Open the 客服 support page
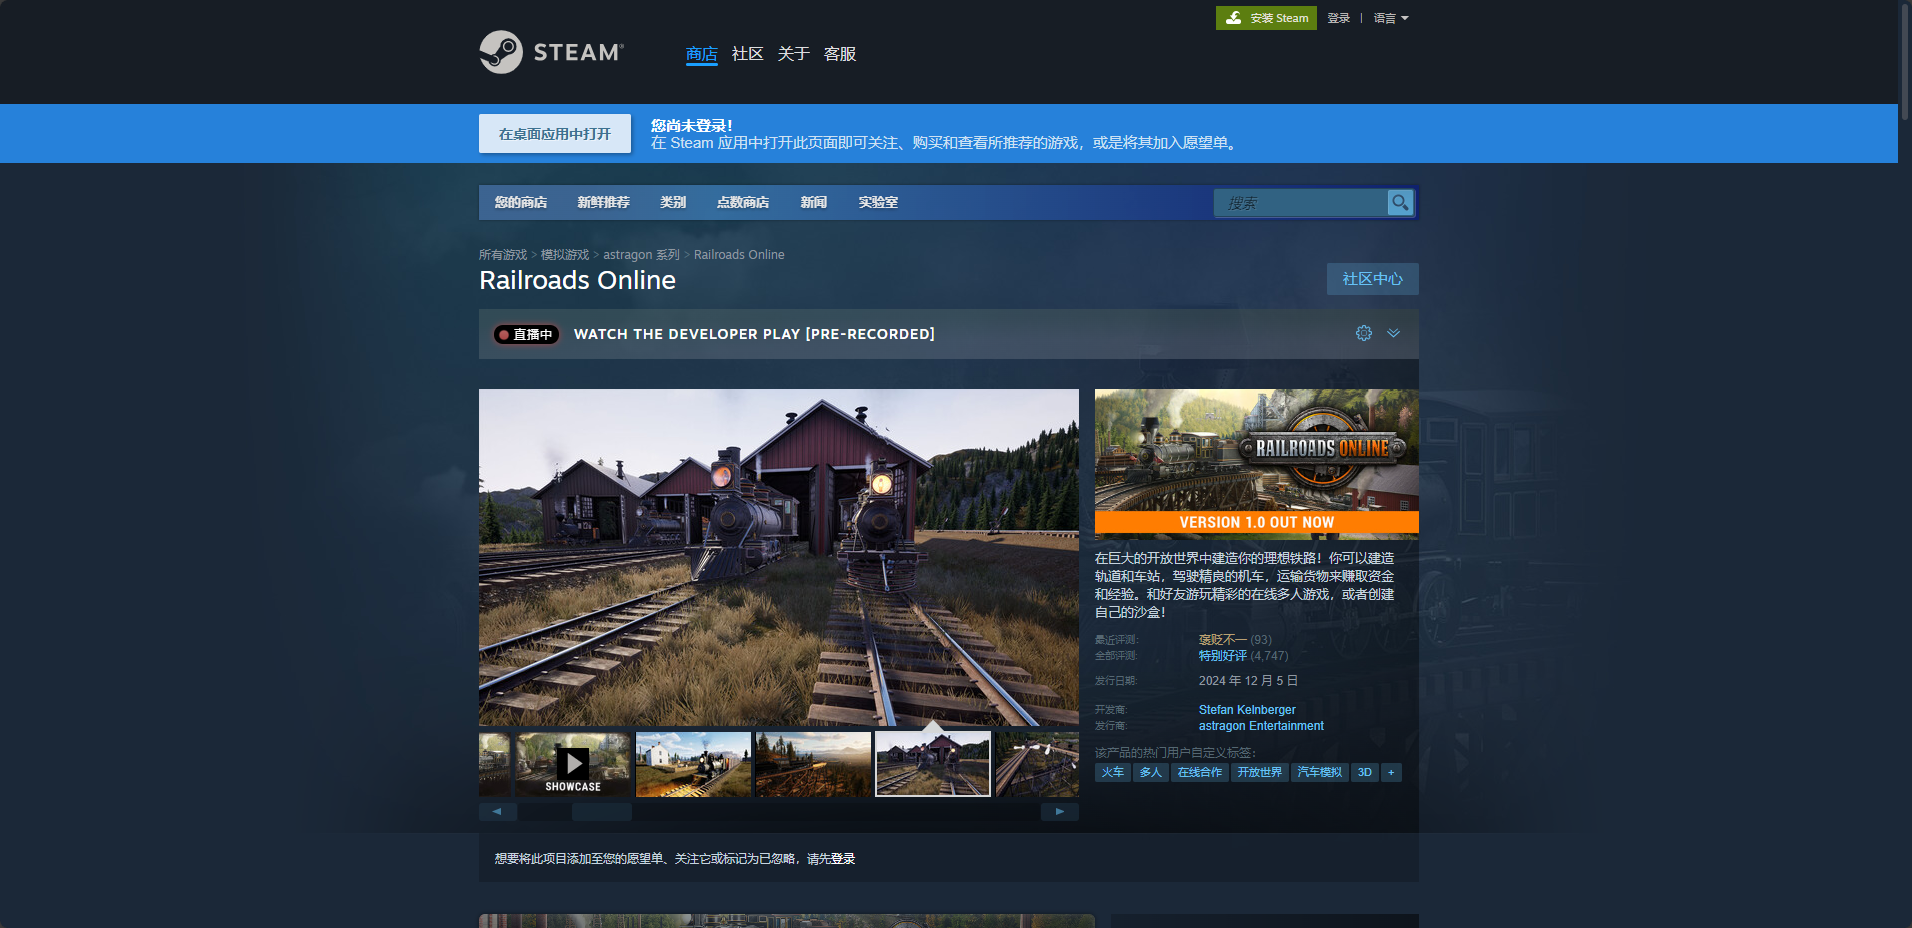This screenshot has height=928, width=1912. (x=839, y=54)
